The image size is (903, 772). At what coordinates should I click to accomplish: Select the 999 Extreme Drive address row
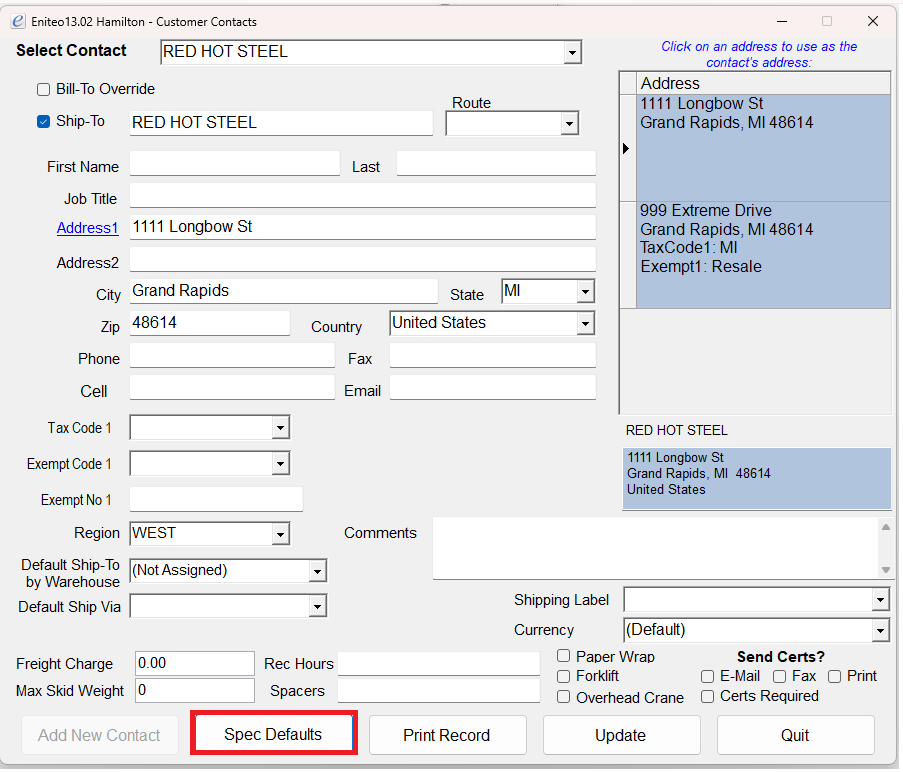pos(763,255)
